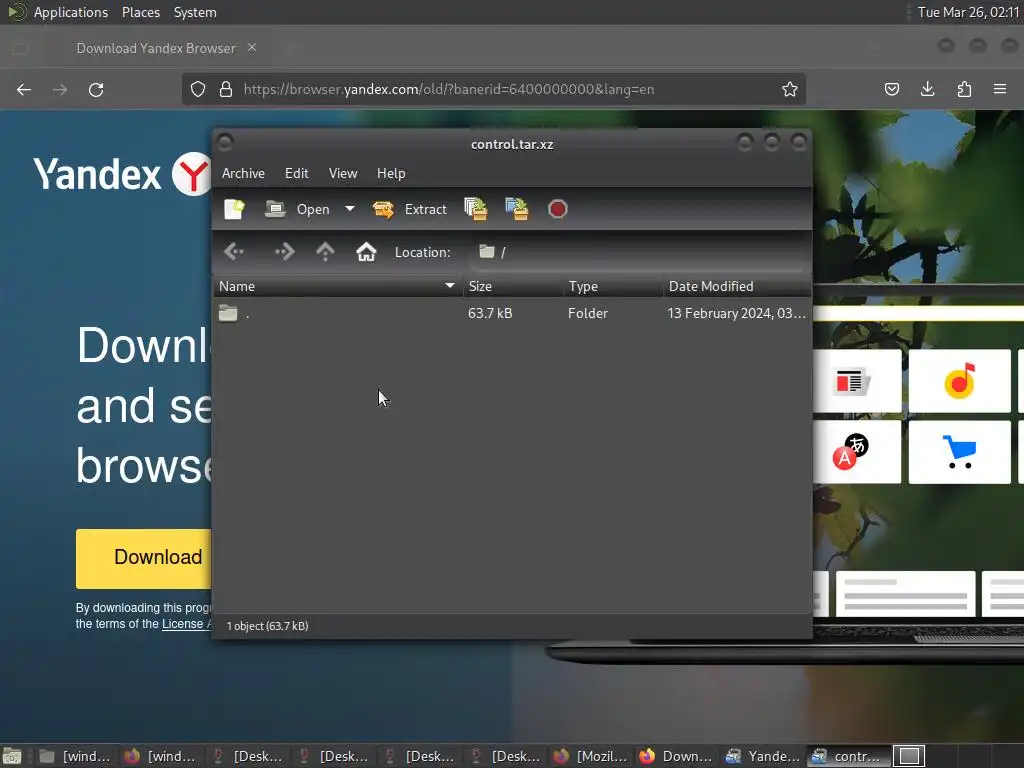1024x768 pixels.
Task: Open Firefox downloads panel
Action: 927,89
